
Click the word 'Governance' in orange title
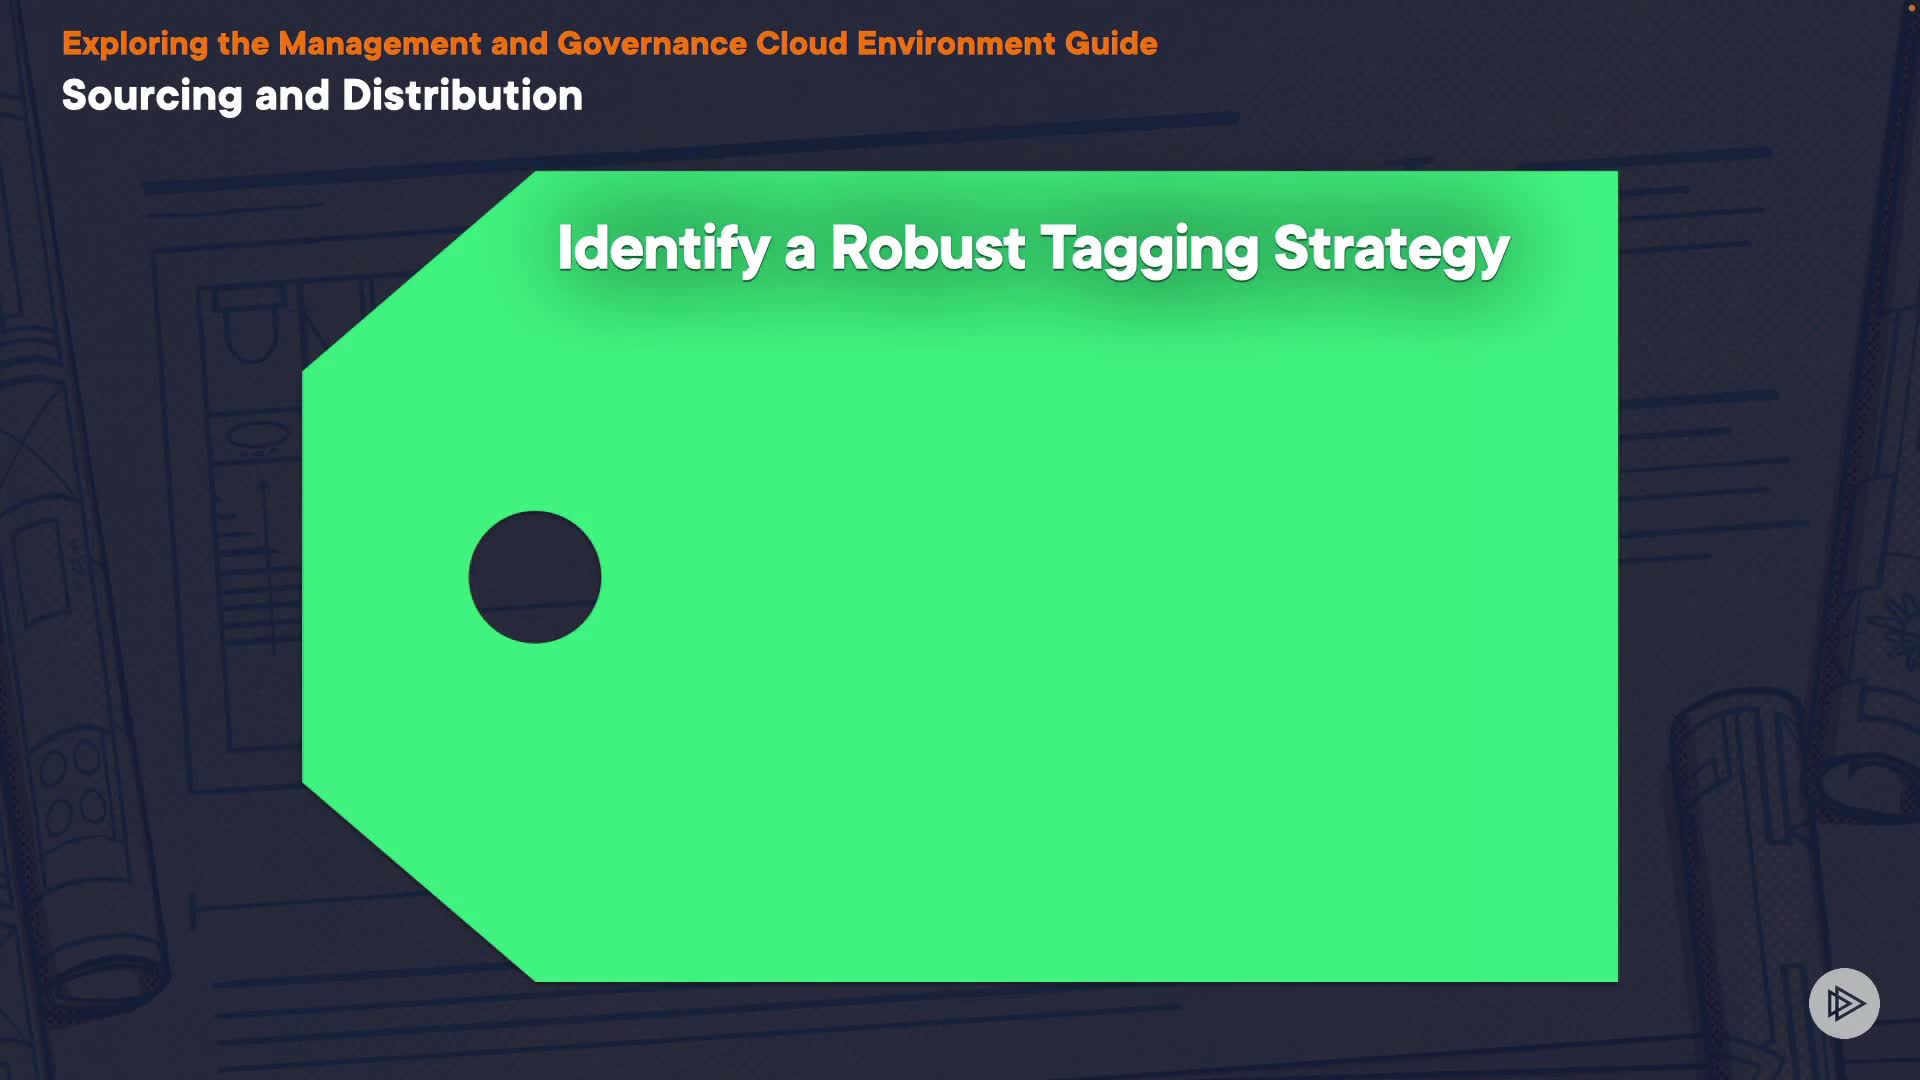coord(651,43)
